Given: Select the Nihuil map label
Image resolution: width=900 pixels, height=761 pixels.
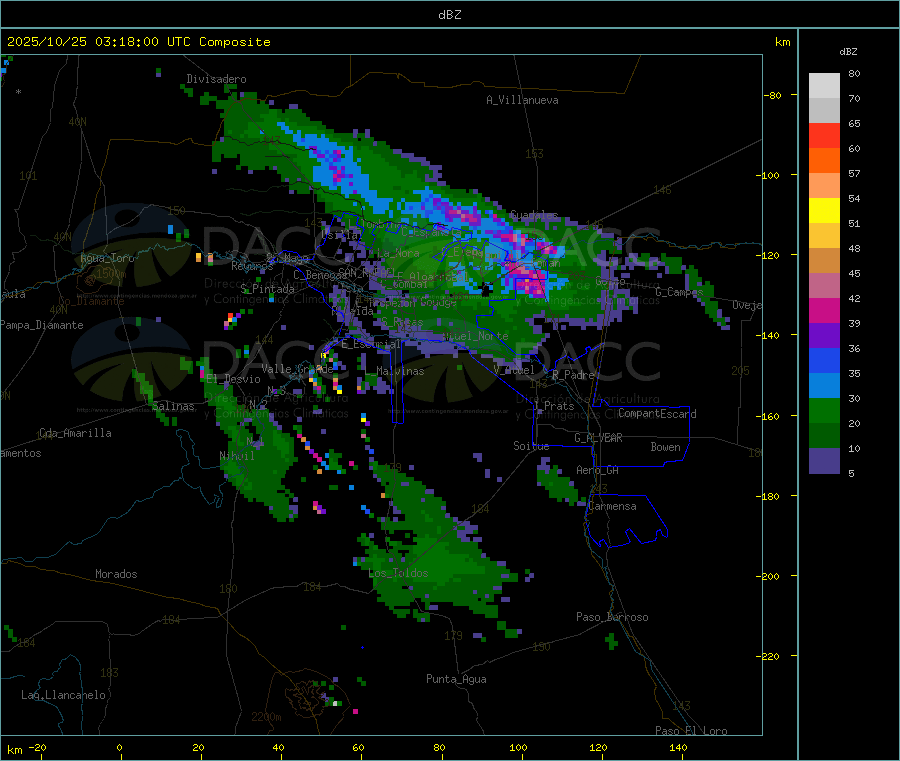Looking at the screenshot, I should pyautogui.click(x=237, y=456).
